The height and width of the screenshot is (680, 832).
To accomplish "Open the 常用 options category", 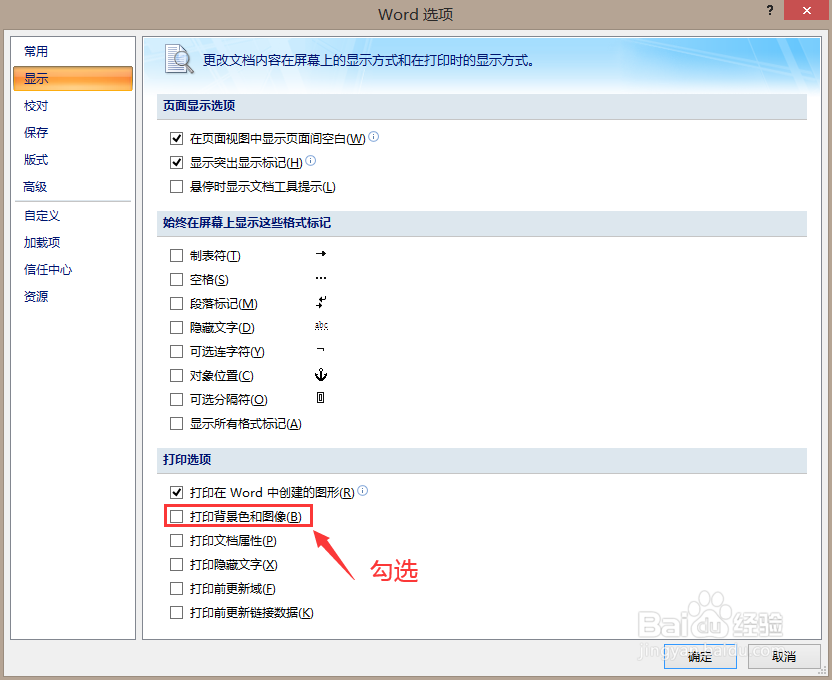I will point(73,51).
